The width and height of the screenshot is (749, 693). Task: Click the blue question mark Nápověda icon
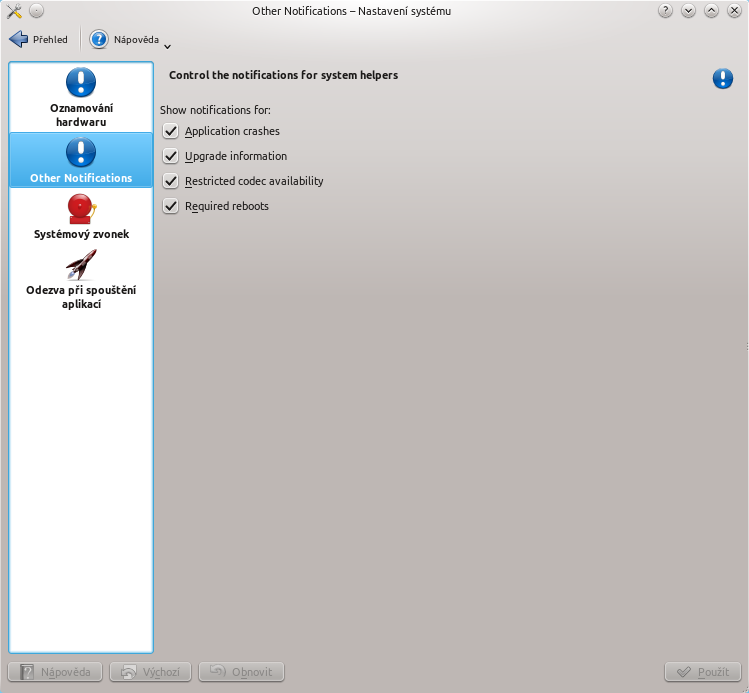pos(99,39)
